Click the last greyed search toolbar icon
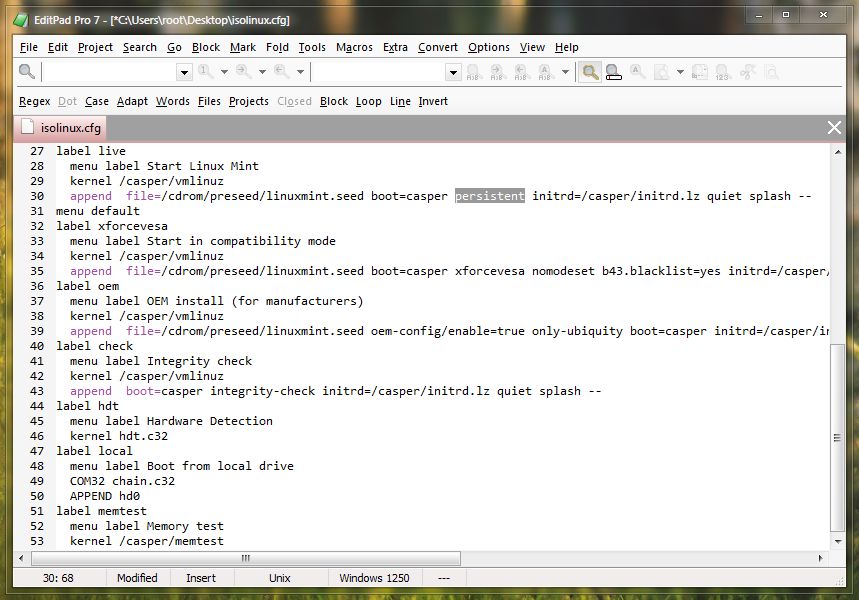This screenshot has width=859, height=600. point(771,72)
